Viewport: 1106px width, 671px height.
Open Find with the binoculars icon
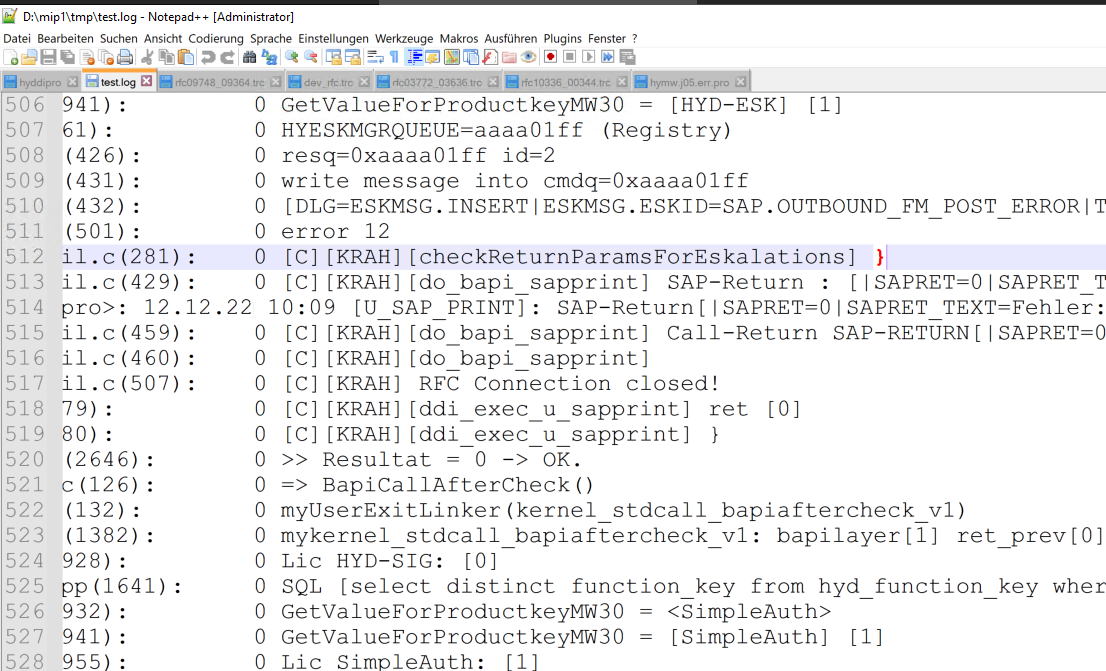tap(250, 57)
